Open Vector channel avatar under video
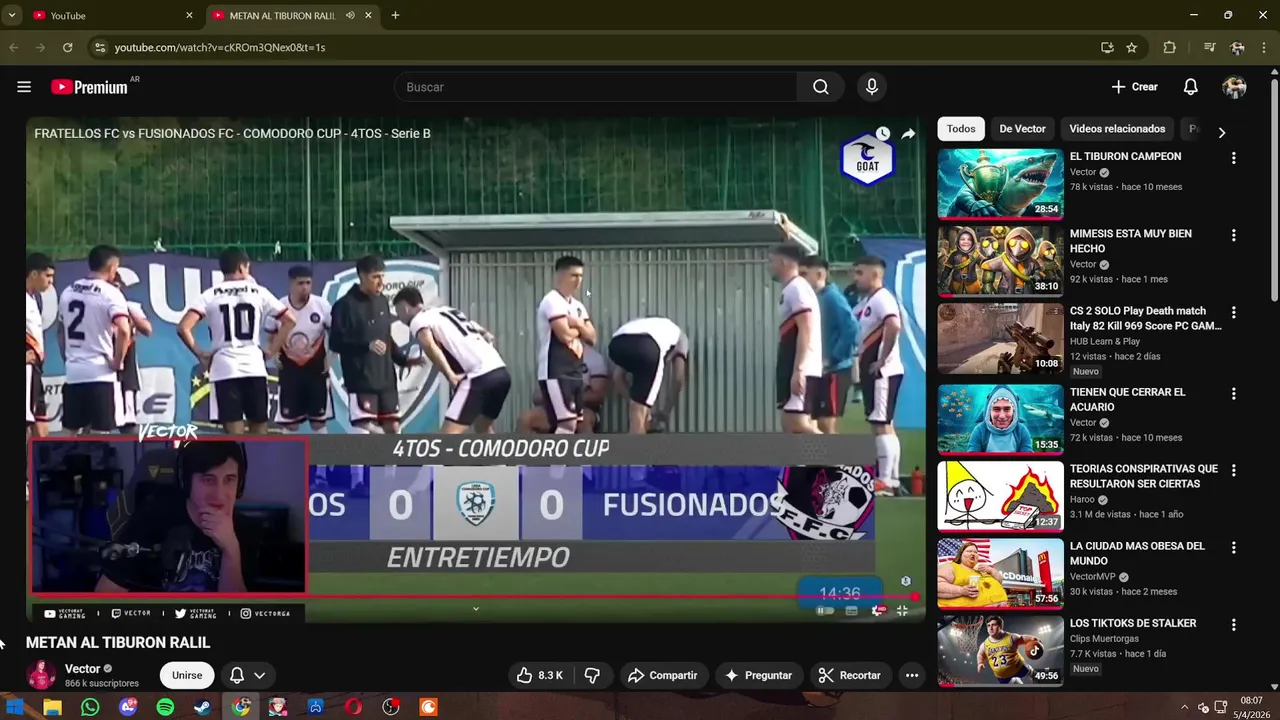The width and height of the screenshot is (1280, 720). [41, 675]
